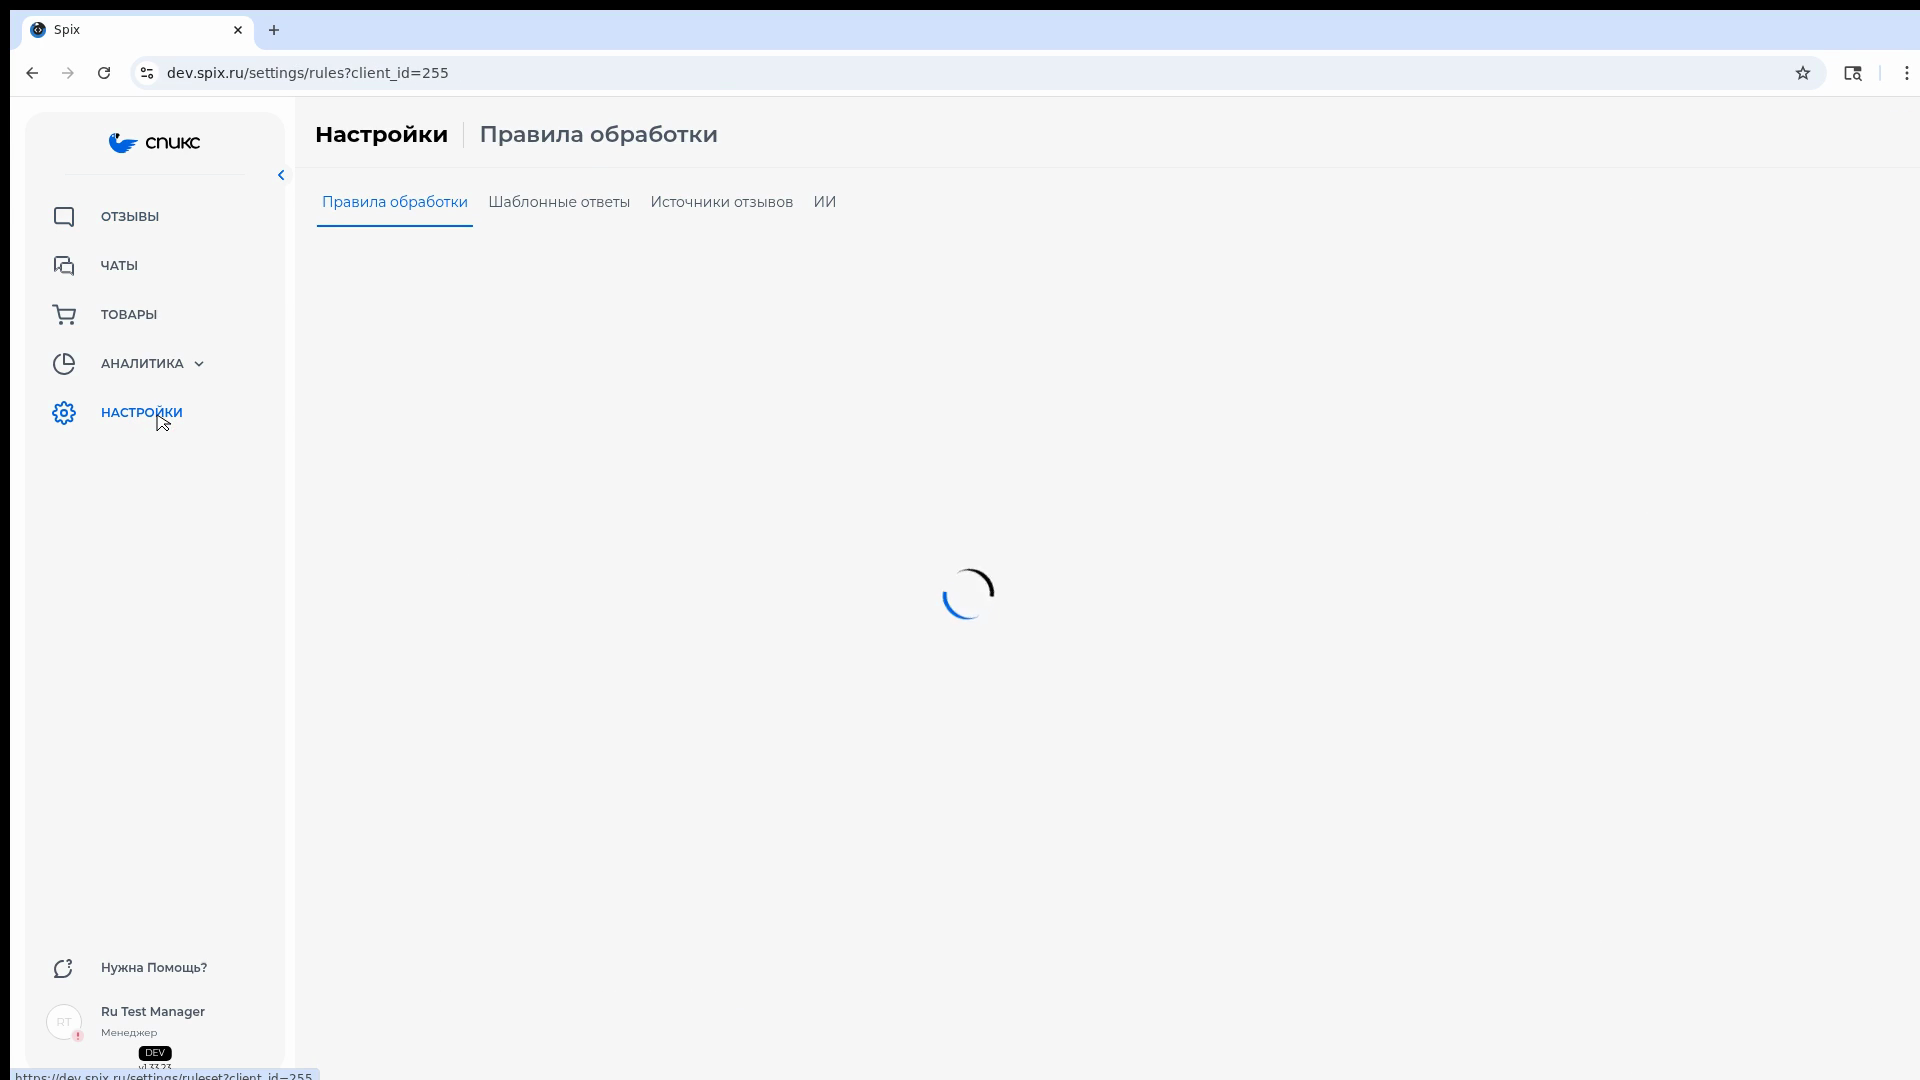Collapse the sidebar with the chevron arrow
Image resolution: width=1920 pixels, height=1080 pixels.
pyautogui.click(x=281, y=175)
